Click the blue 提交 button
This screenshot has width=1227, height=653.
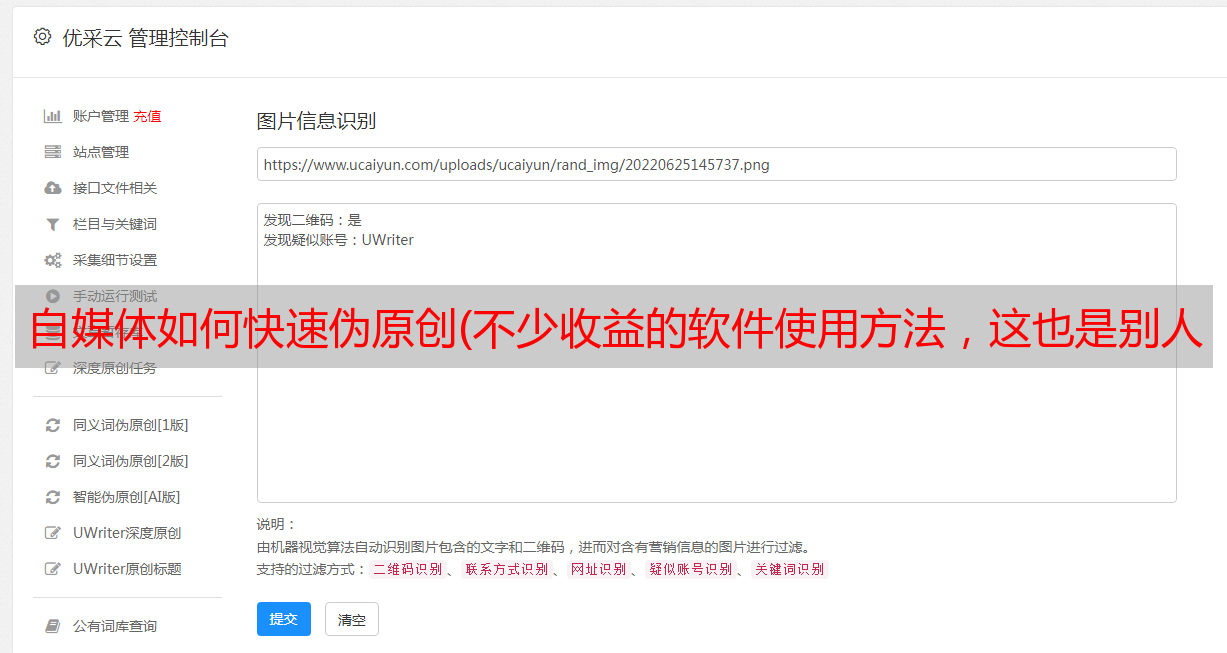(284, 619)
